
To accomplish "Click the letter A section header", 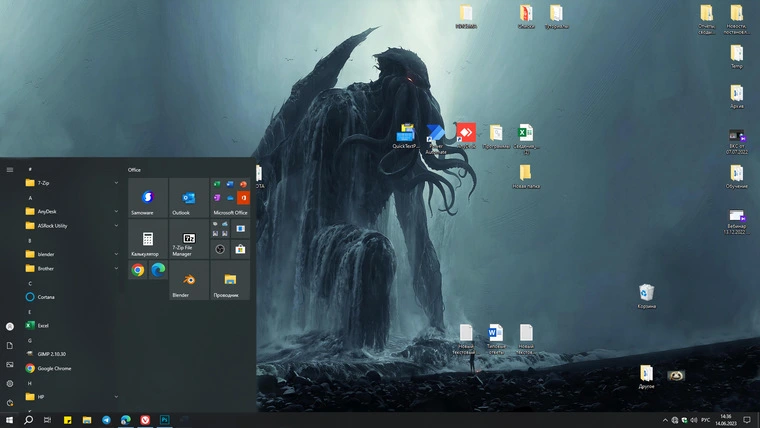I will (x=30, y=198).
